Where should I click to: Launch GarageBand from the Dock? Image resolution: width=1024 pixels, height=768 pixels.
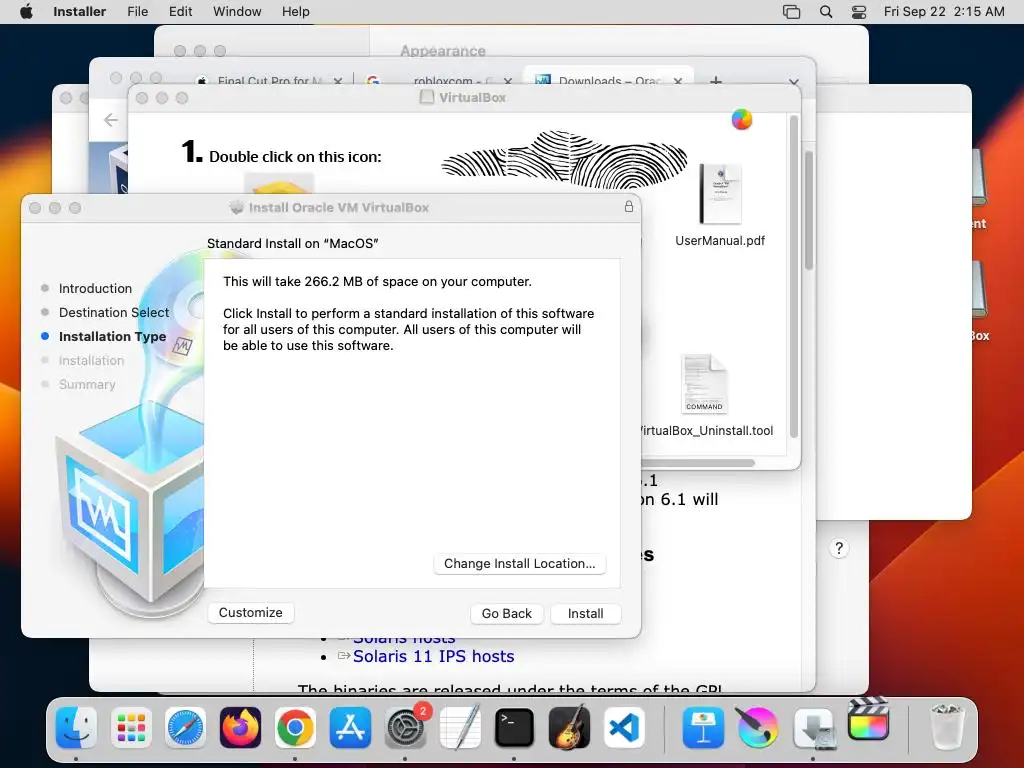[x=569, y=728]
